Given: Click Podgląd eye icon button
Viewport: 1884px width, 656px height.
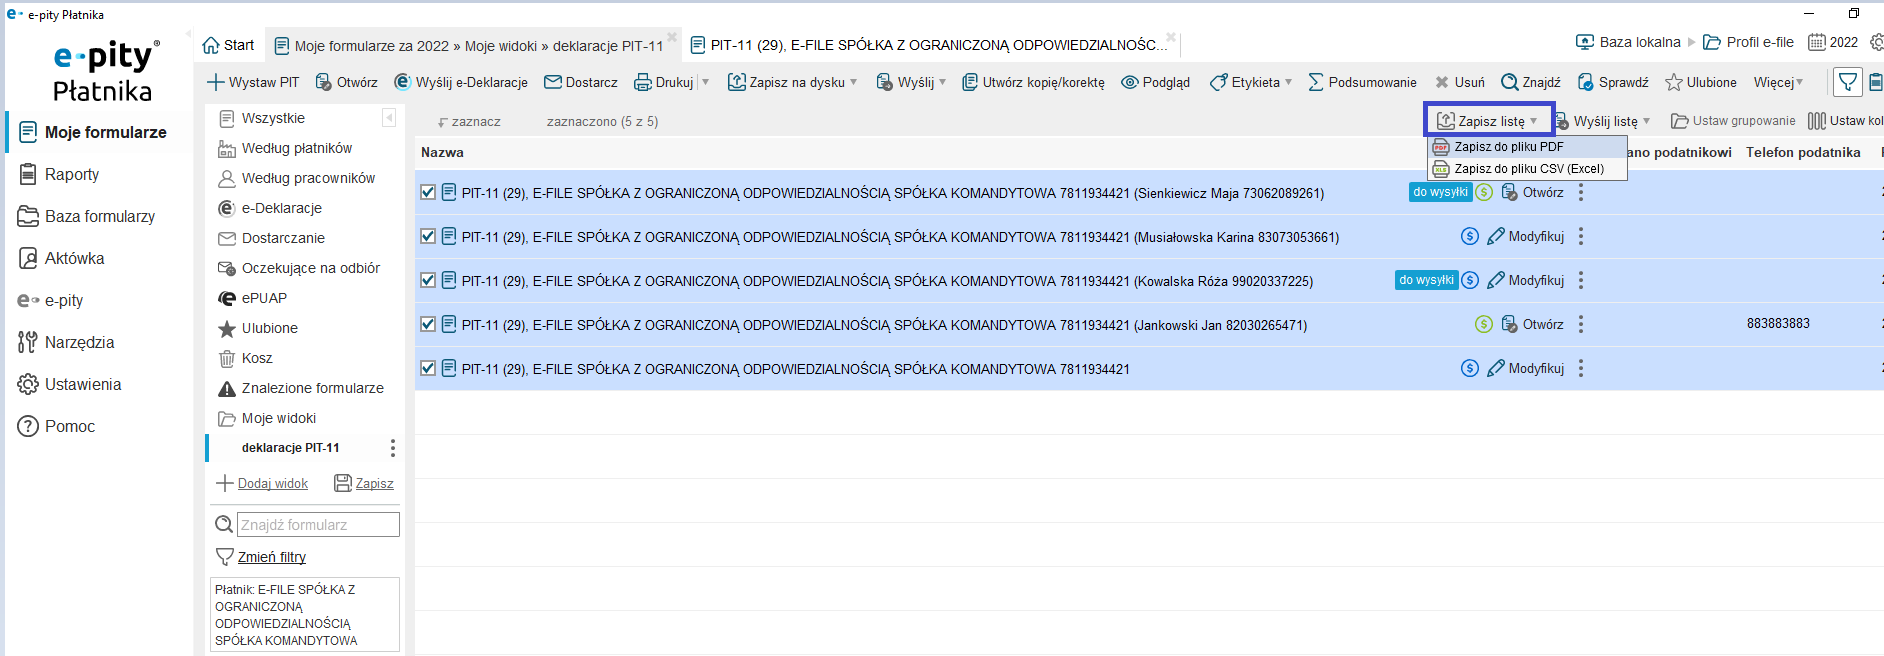Looking at the screenshot, I should (x=1155, y=82).
